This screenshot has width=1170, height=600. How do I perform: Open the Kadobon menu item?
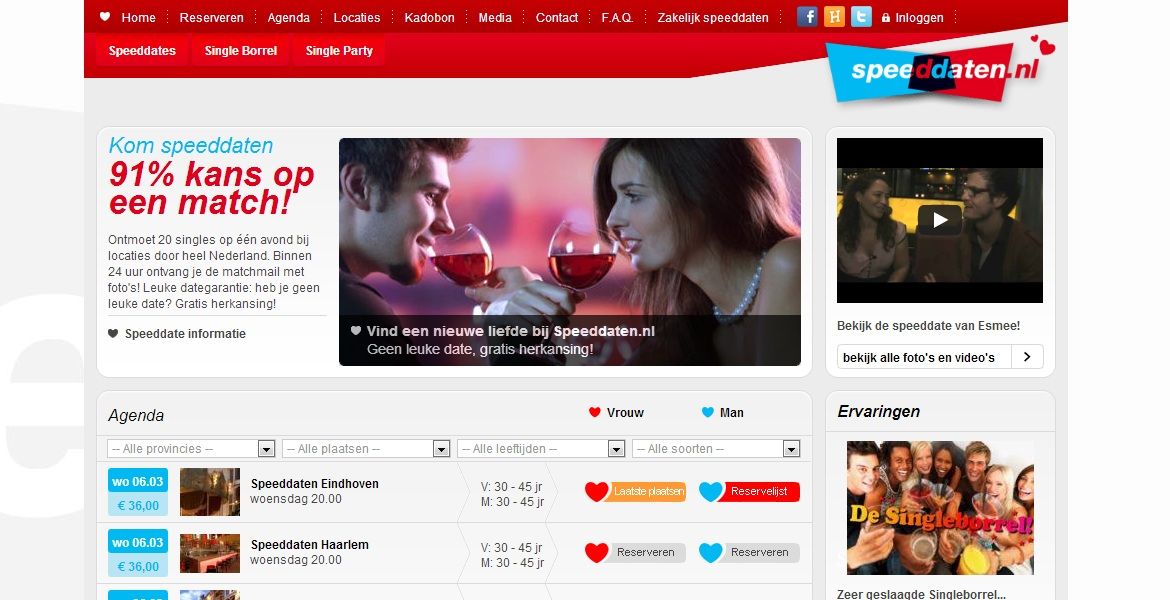coord(430,18)
